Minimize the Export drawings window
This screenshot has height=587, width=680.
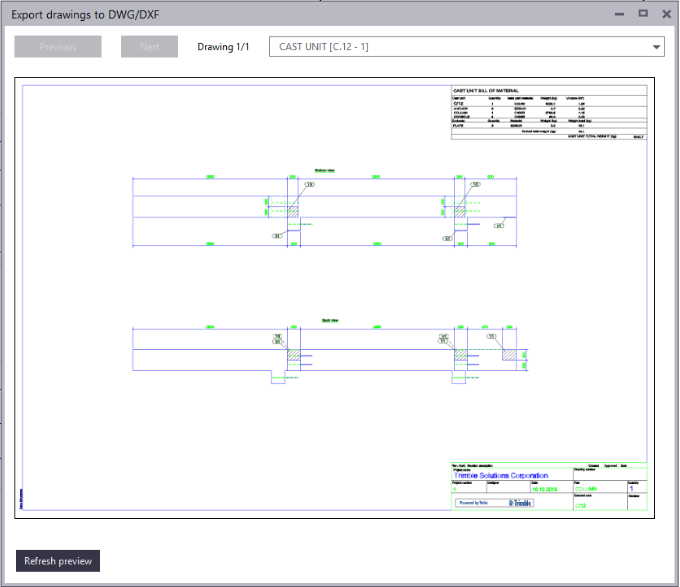pyautogui.click(x=619, y=14)
